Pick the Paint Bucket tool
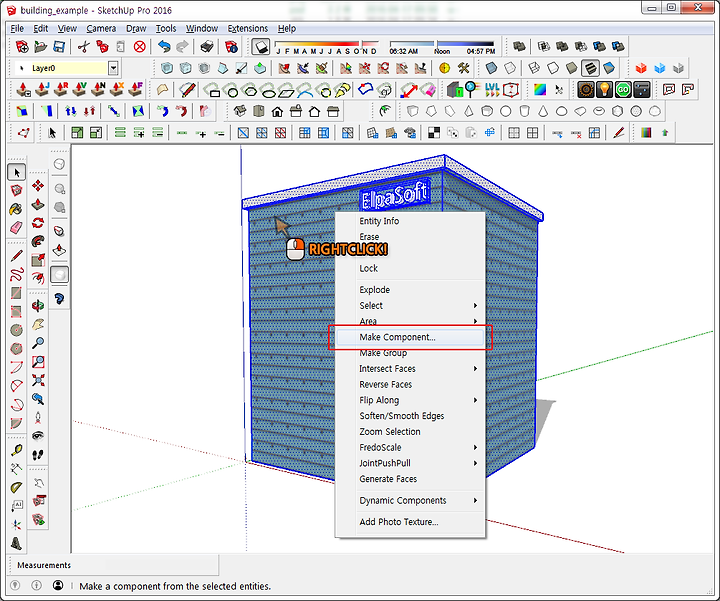 tap(16, 209)
